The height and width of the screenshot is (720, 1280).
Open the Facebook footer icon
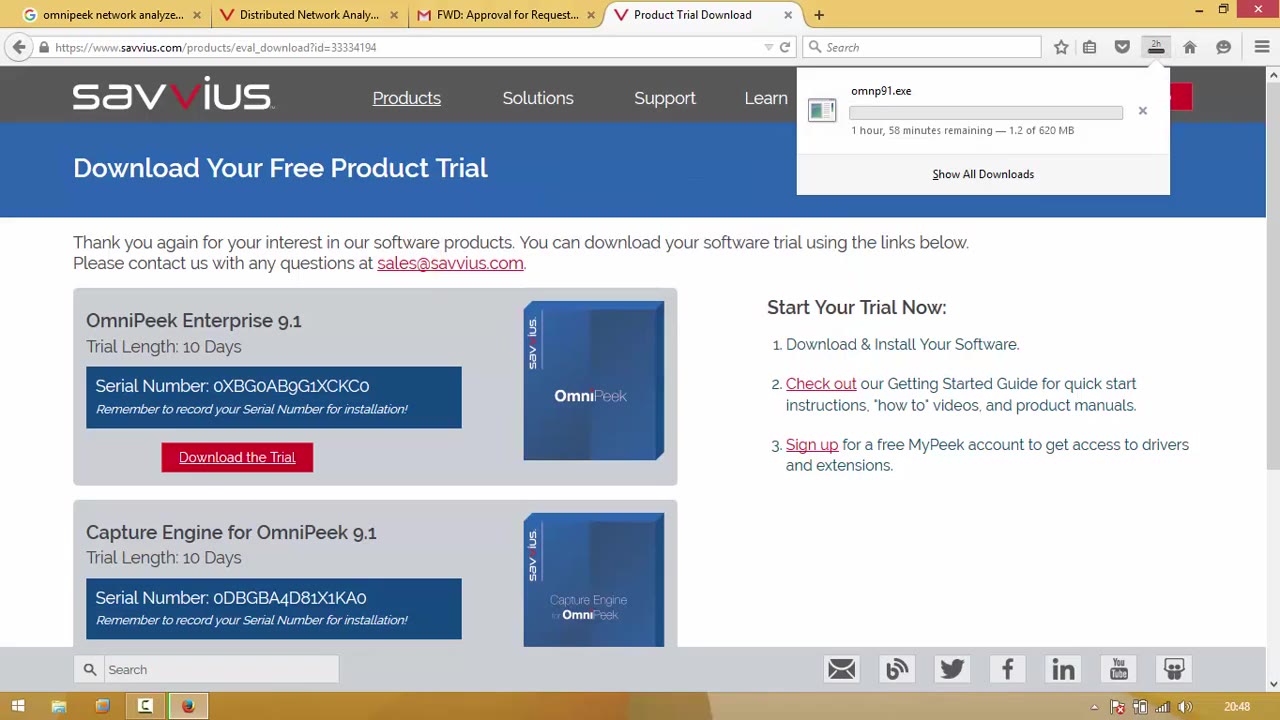[1007, 669]
